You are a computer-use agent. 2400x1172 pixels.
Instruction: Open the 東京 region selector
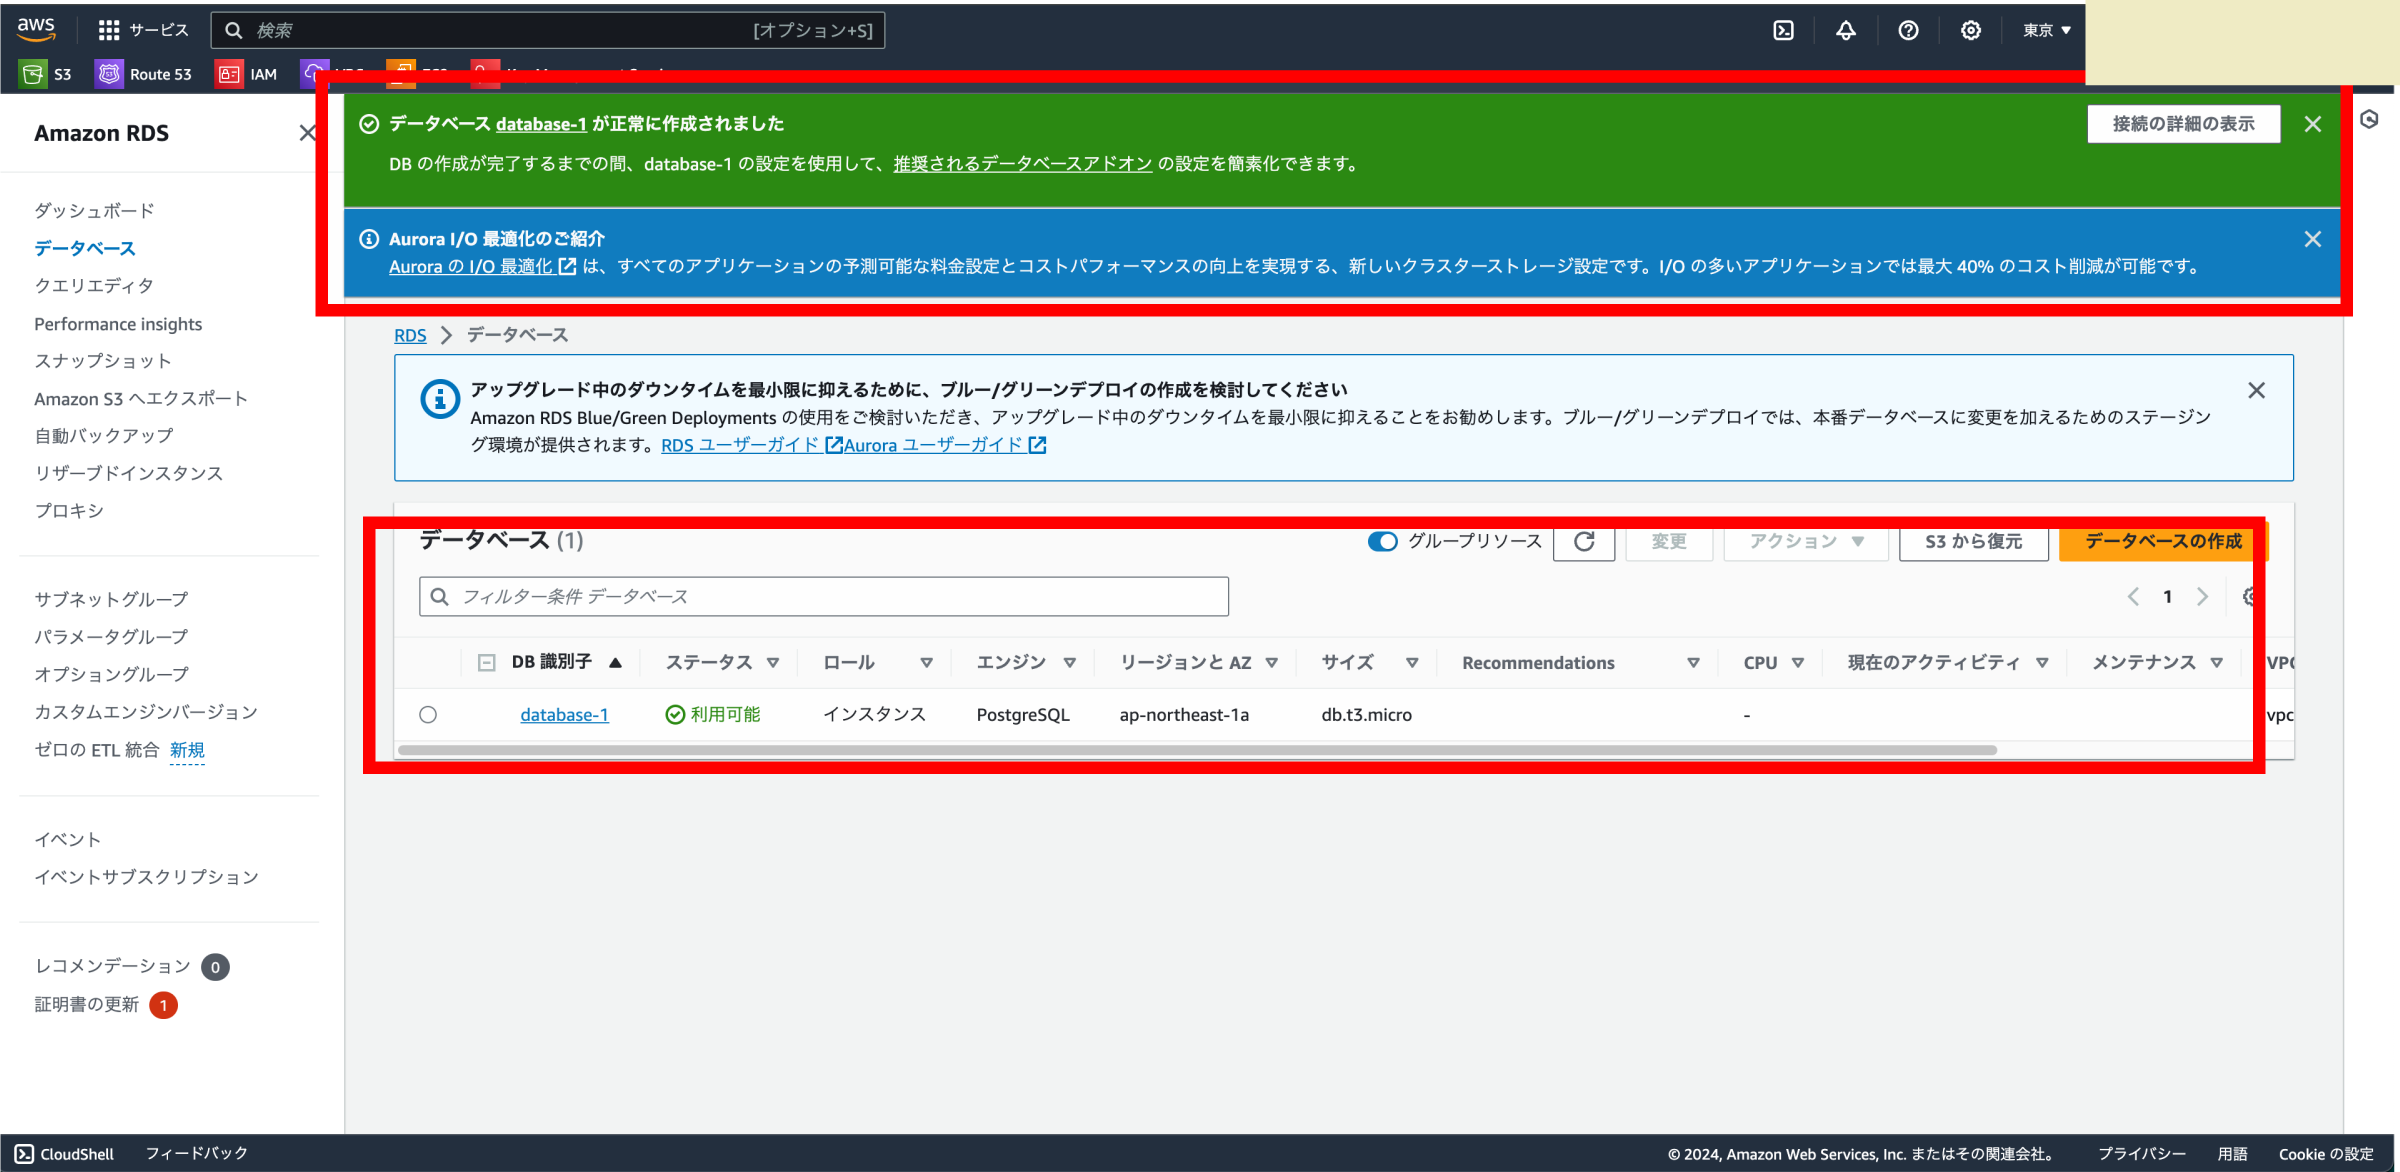pyautogui.click(x=2043, y=30)
